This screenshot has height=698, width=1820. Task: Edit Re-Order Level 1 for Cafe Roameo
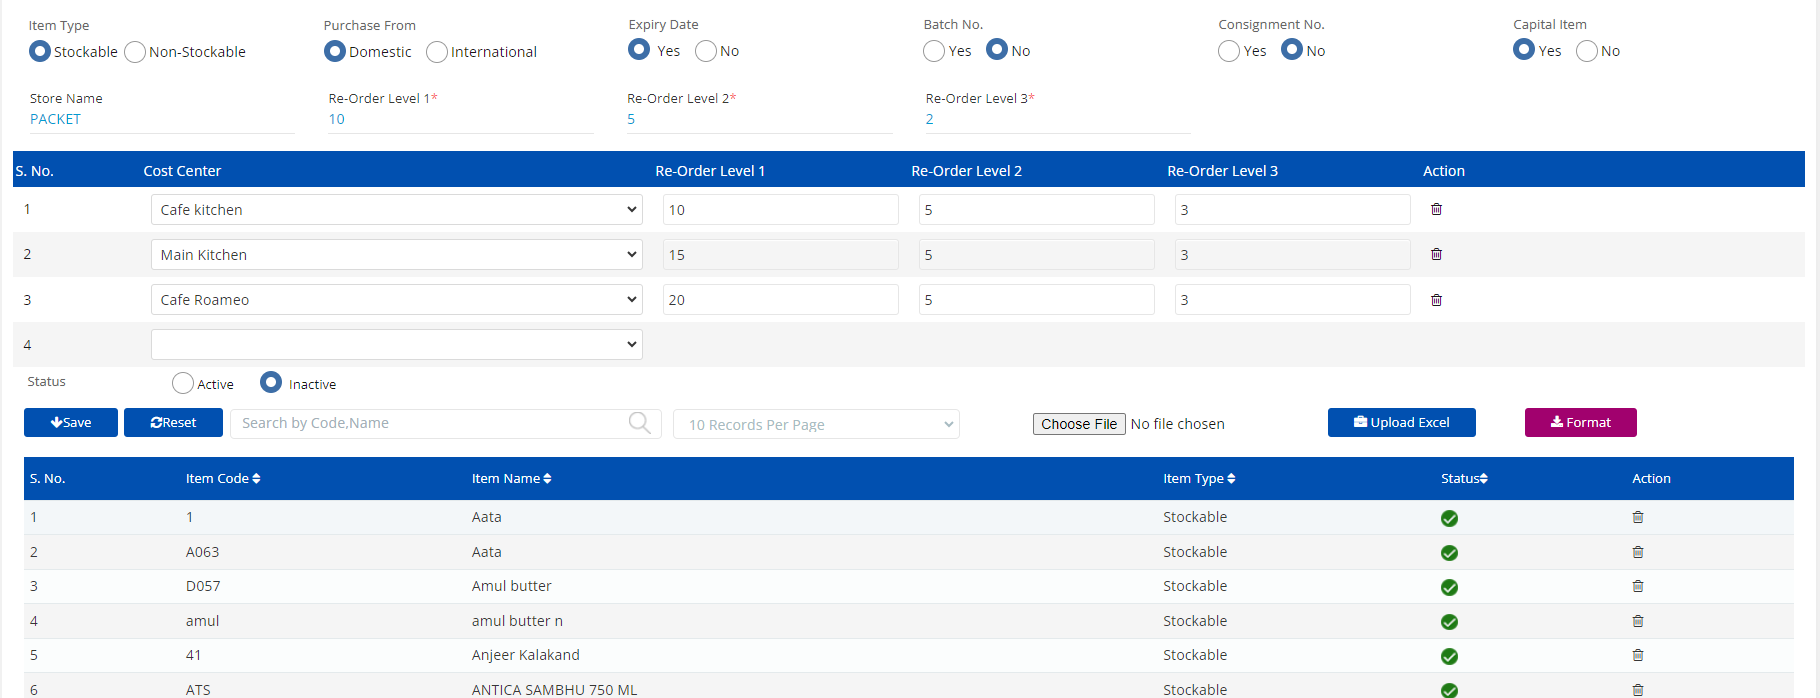[x=781, y=299]
